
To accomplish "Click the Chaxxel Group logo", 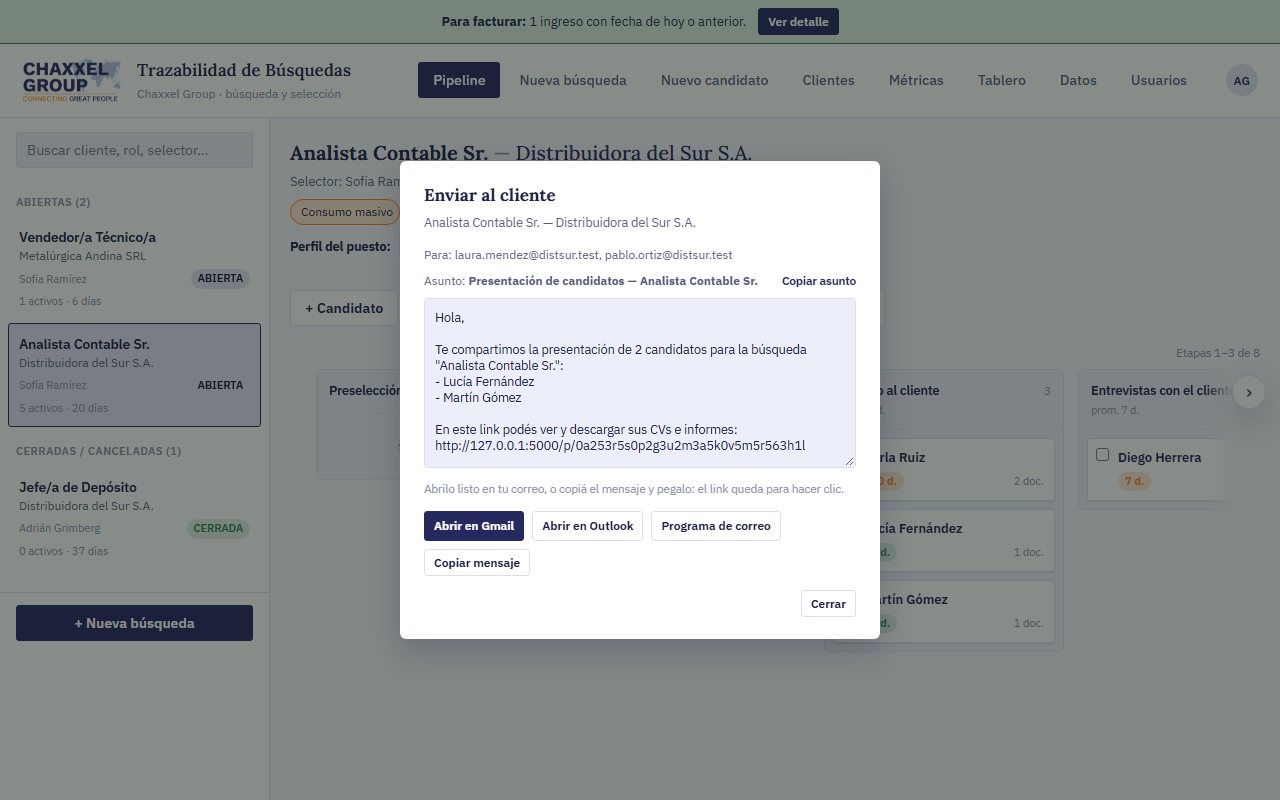I will coord(71,80).
